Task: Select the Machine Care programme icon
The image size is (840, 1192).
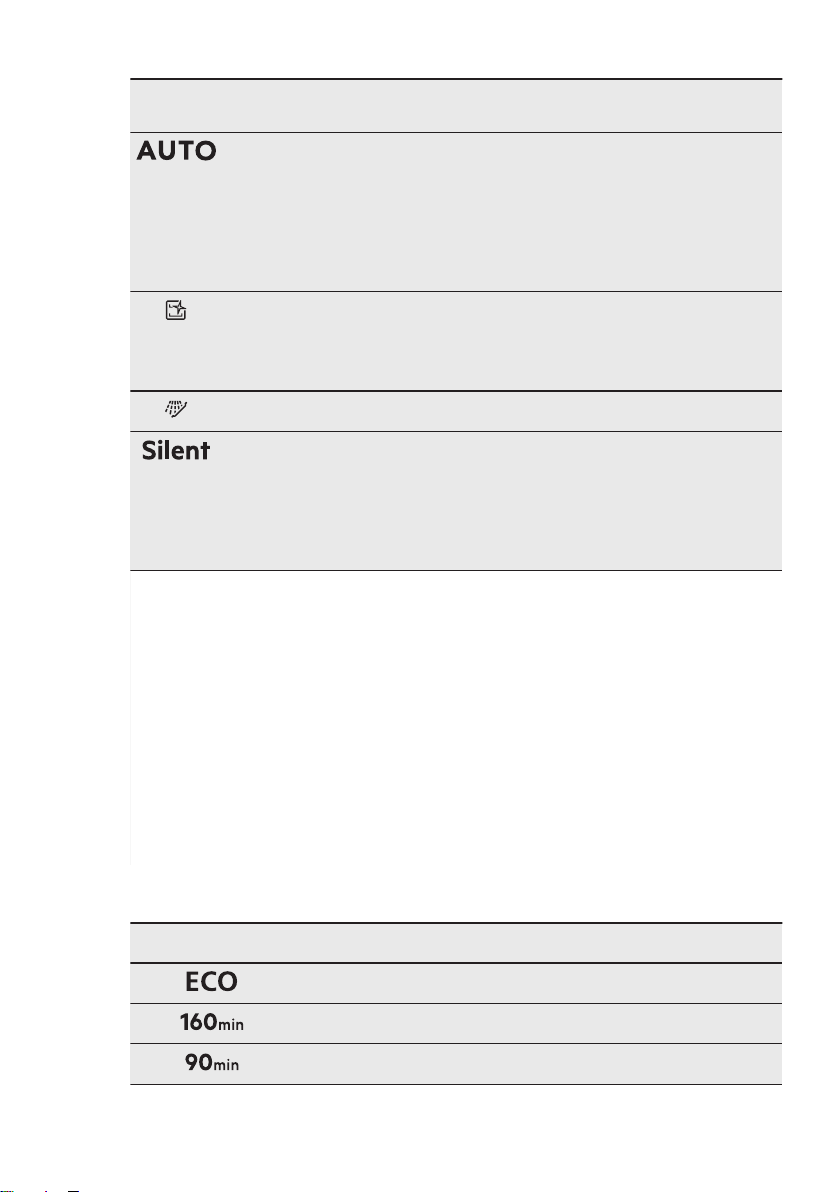Action: pyautogui.click(x=176, y=310)
